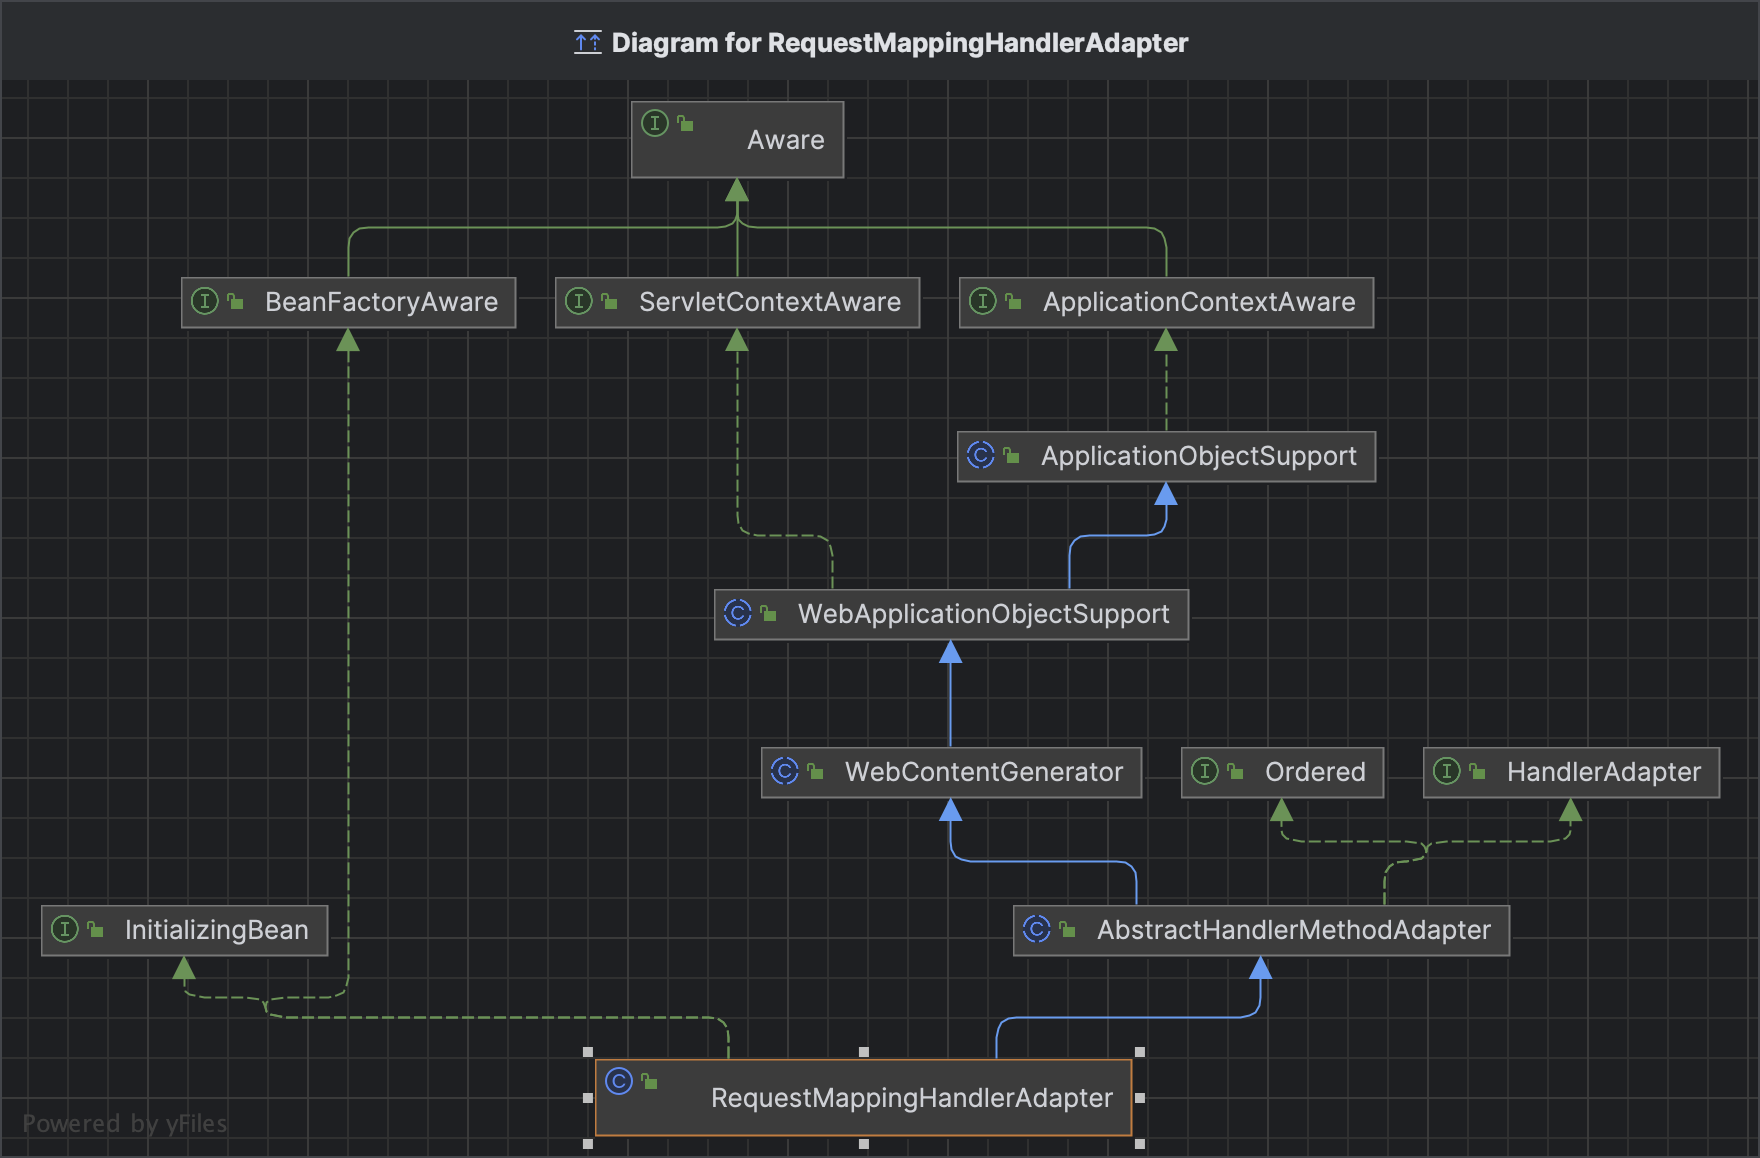Click the class icon on RequestMappingHandlerAdapter node
This screenshot has width=1760, height=1158.
click(x=619, y=1081)
